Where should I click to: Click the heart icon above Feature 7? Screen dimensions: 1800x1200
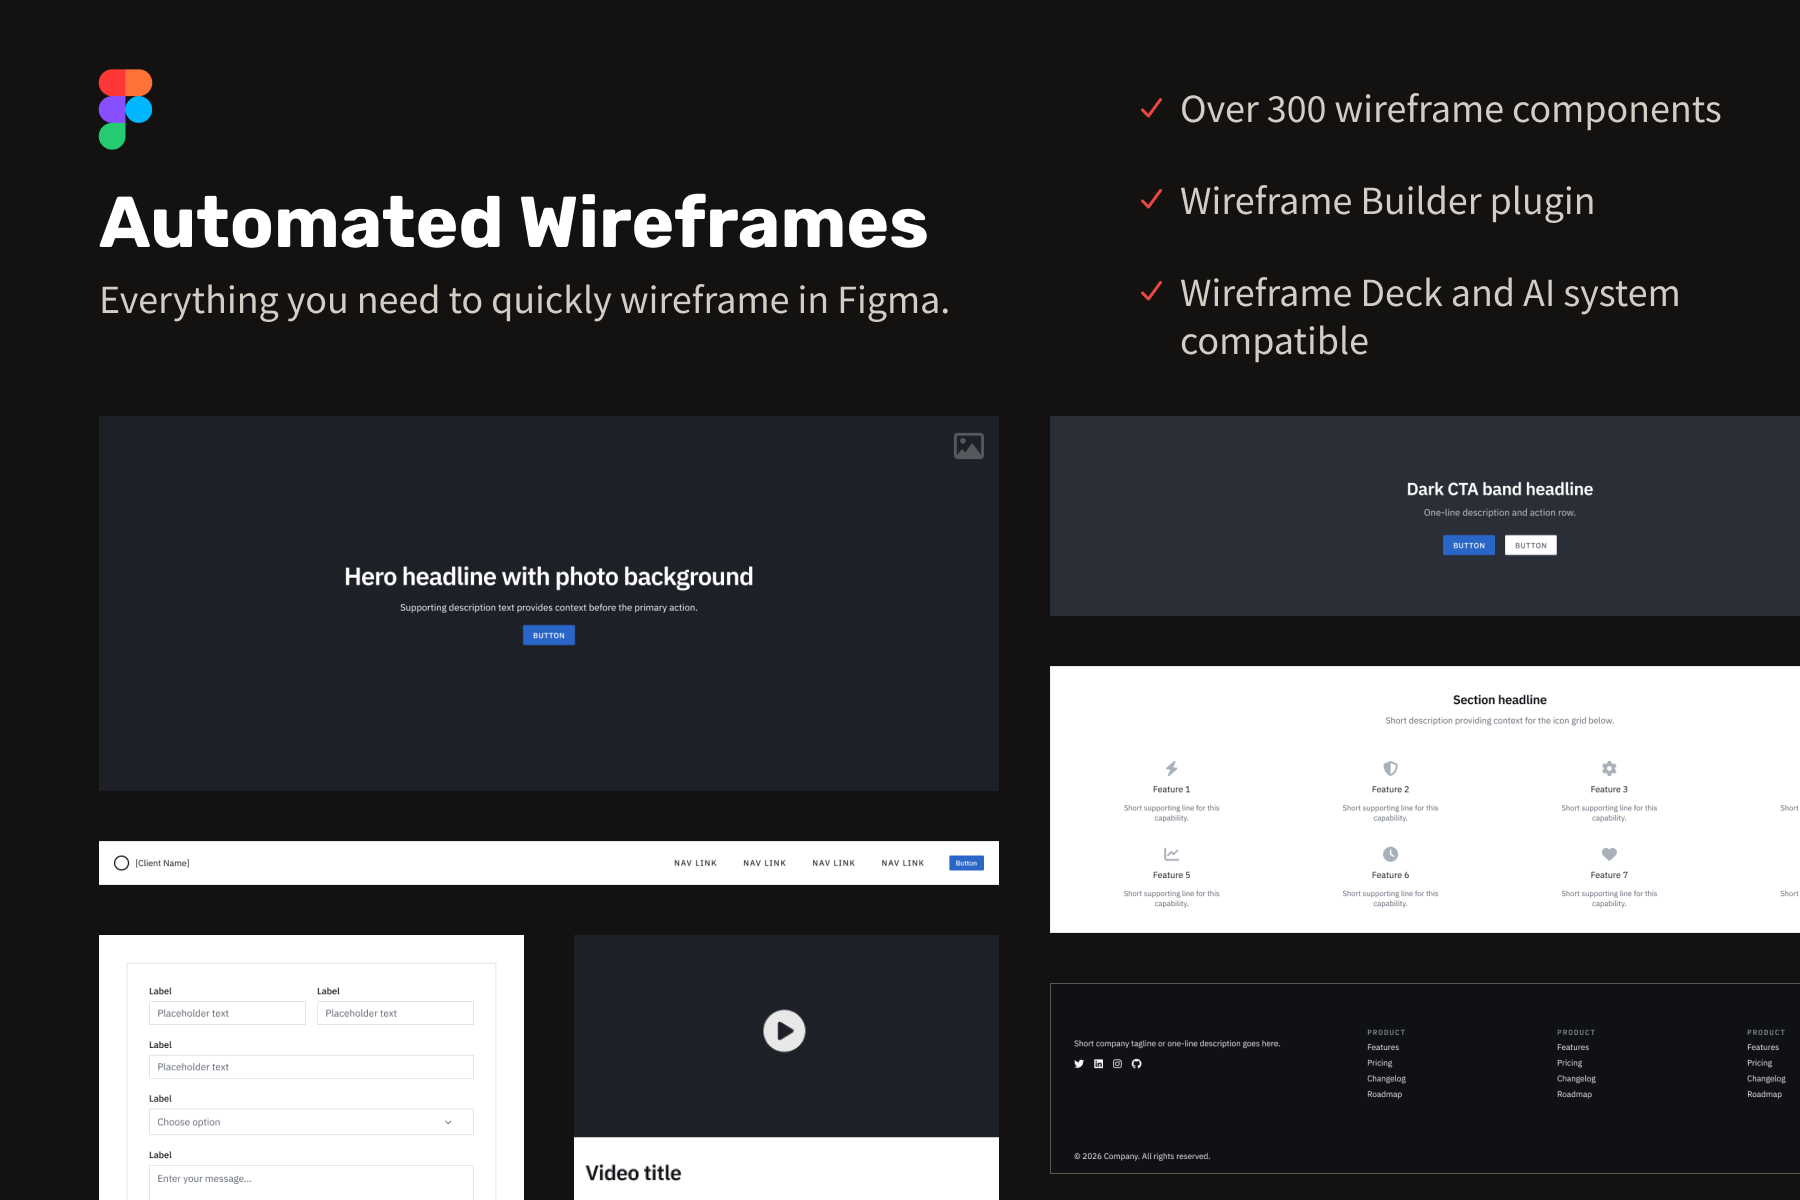point(1609,854)
